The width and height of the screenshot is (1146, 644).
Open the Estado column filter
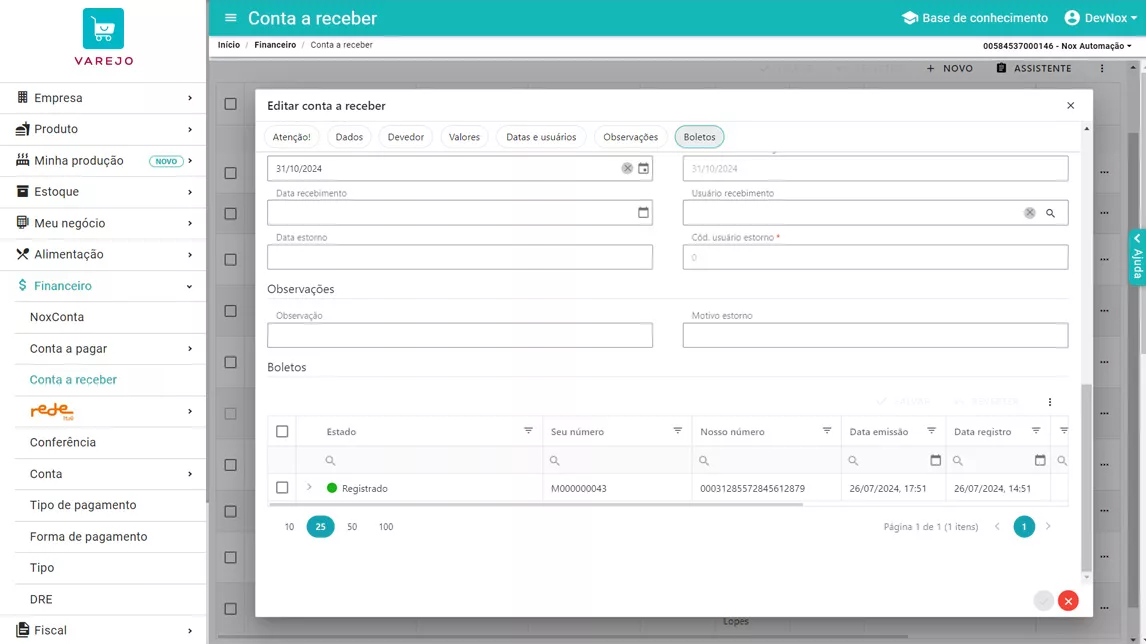(528, 431)
